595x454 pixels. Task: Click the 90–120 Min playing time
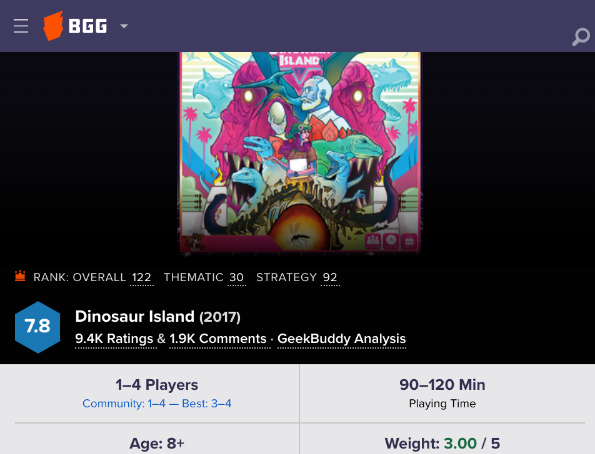pyautogui.click(x=442, y=385)
